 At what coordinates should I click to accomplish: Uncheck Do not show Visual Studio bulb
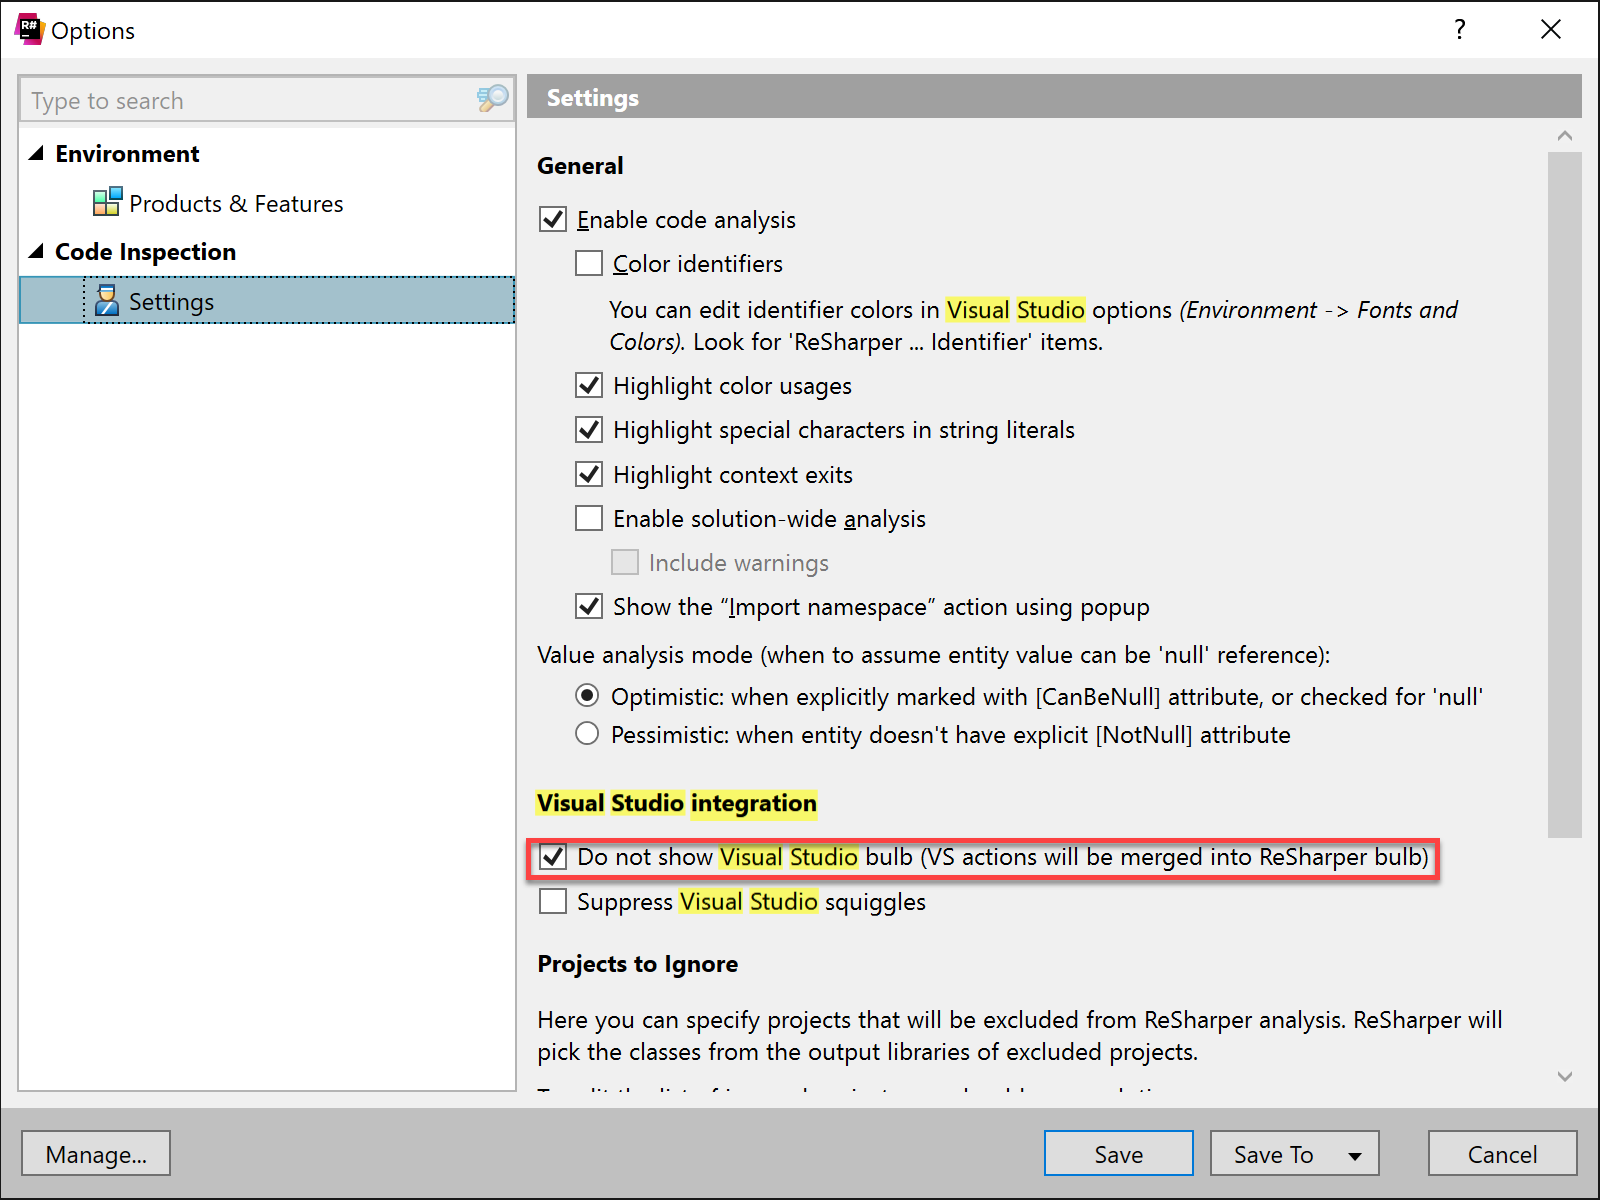pyautogui.click(x=553, y=856)
